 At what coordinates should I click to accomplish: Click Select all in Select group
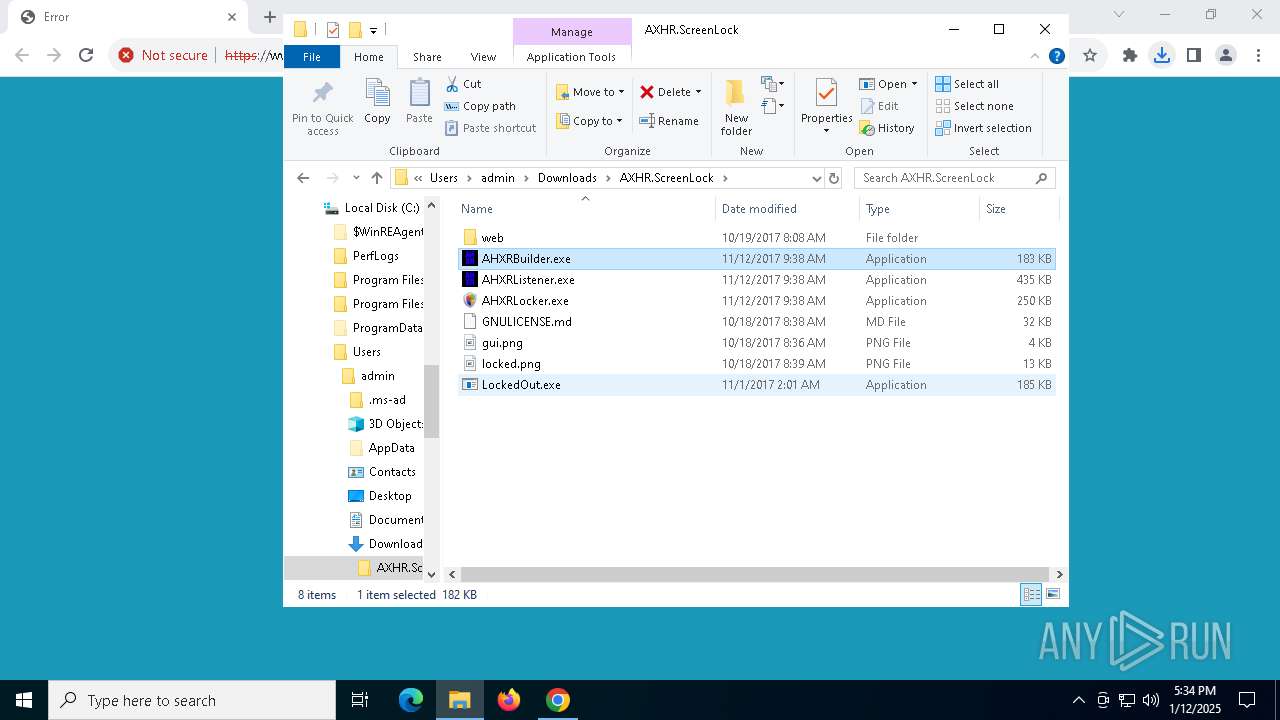click(x=966, y=84)
